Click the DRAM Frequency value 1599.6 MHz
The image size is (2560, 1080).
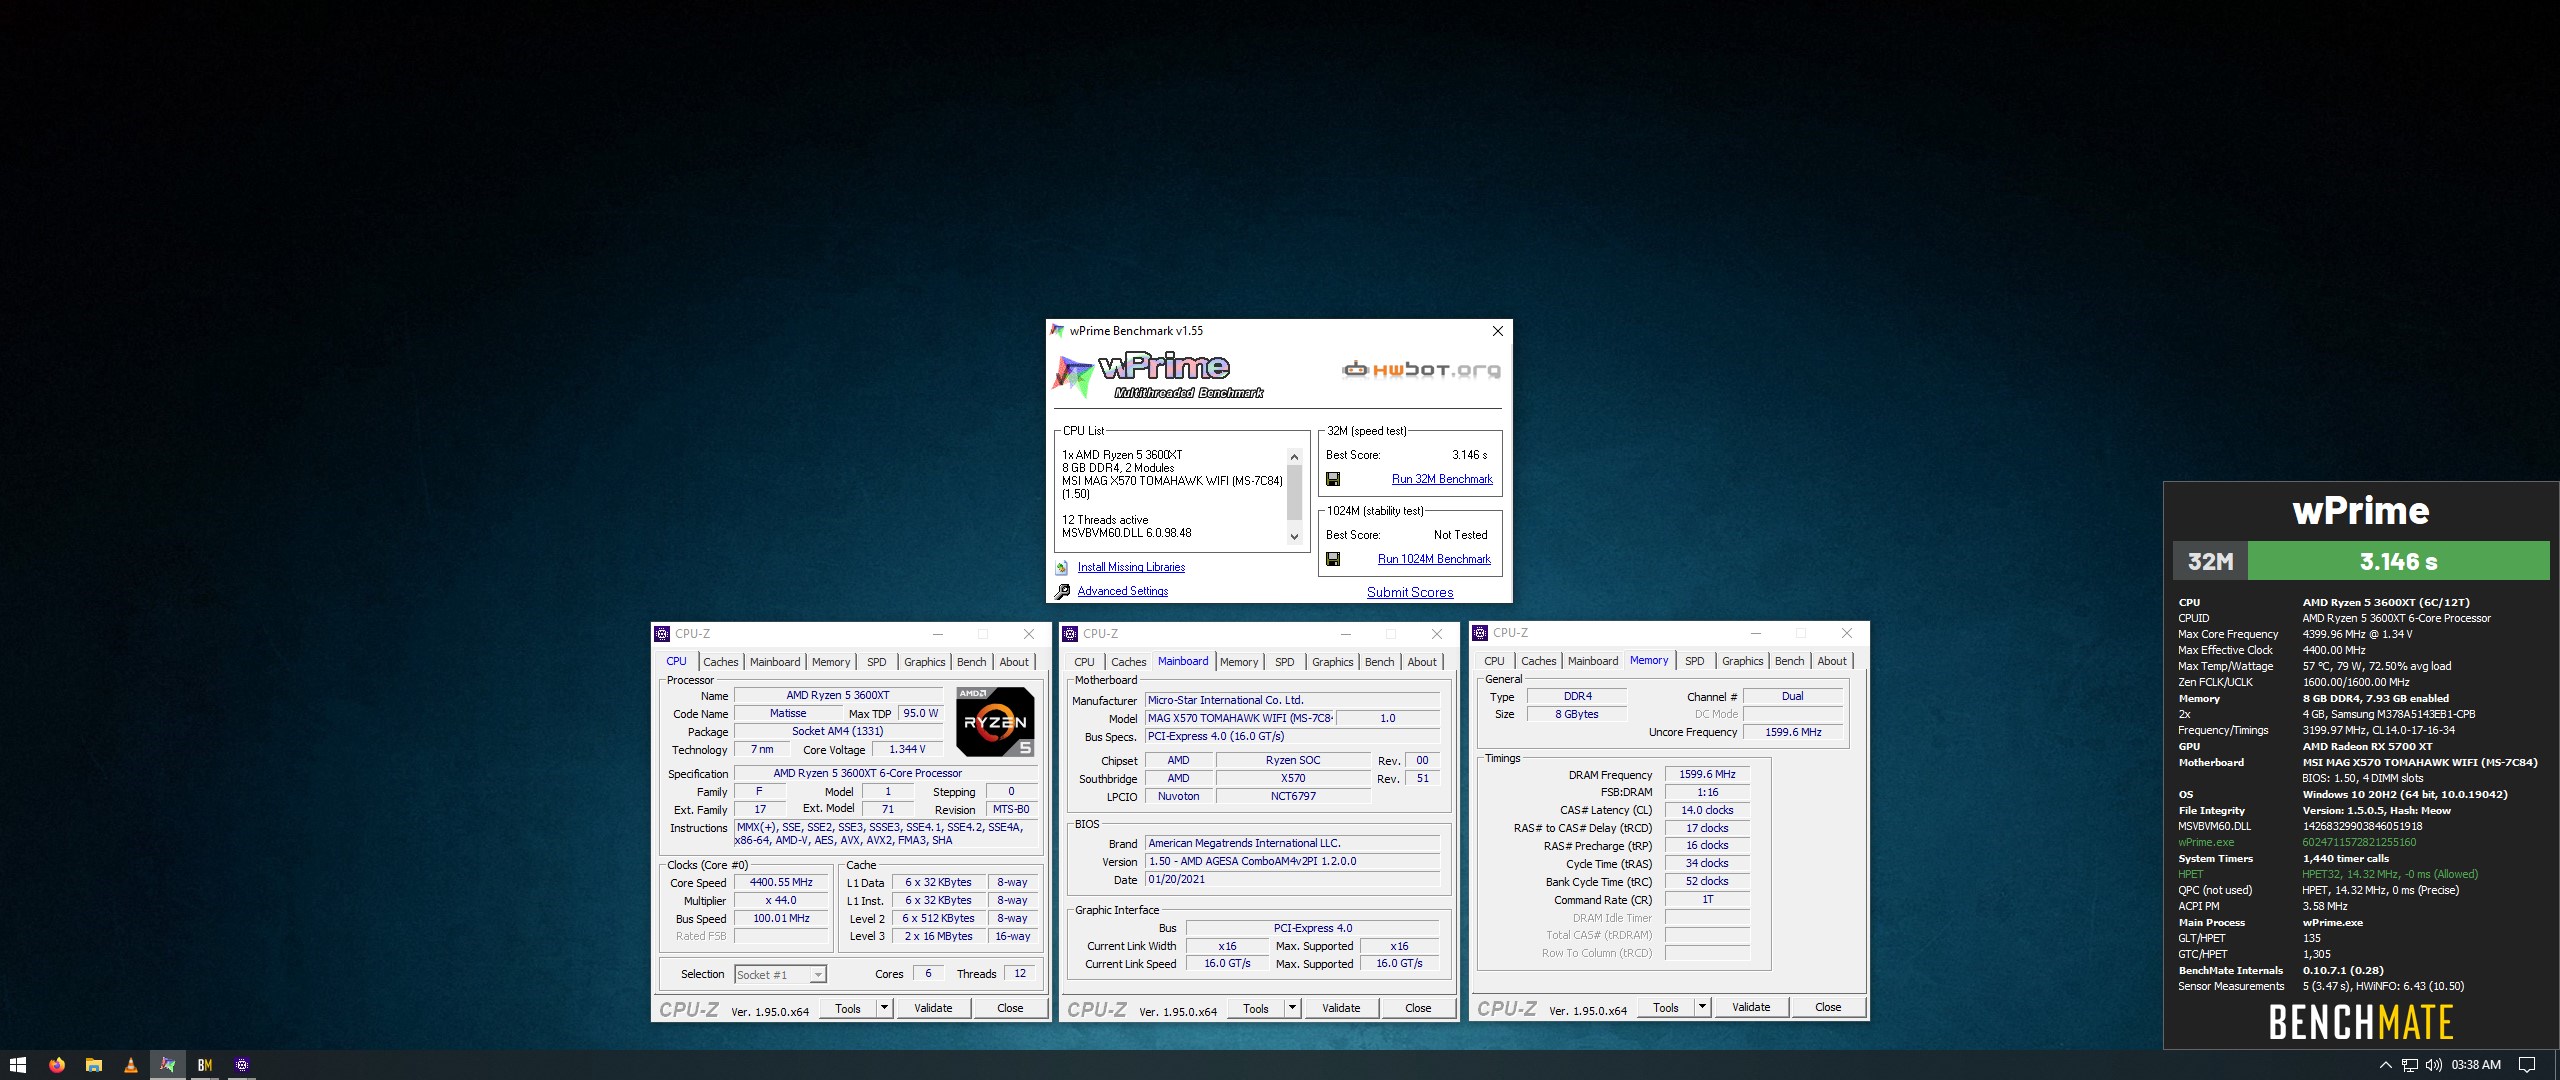pyautogui.click(x=1707, y=774)
